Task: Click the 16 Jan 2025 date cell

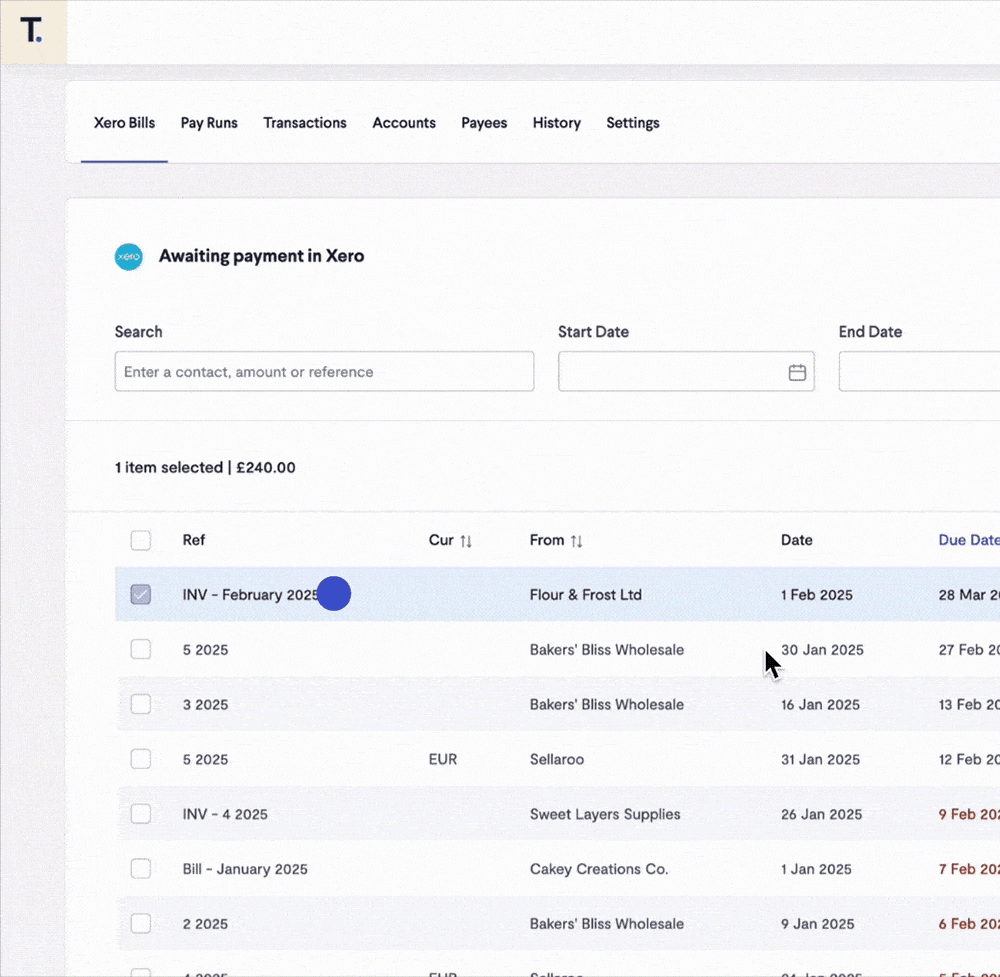Action: (820, 704)
